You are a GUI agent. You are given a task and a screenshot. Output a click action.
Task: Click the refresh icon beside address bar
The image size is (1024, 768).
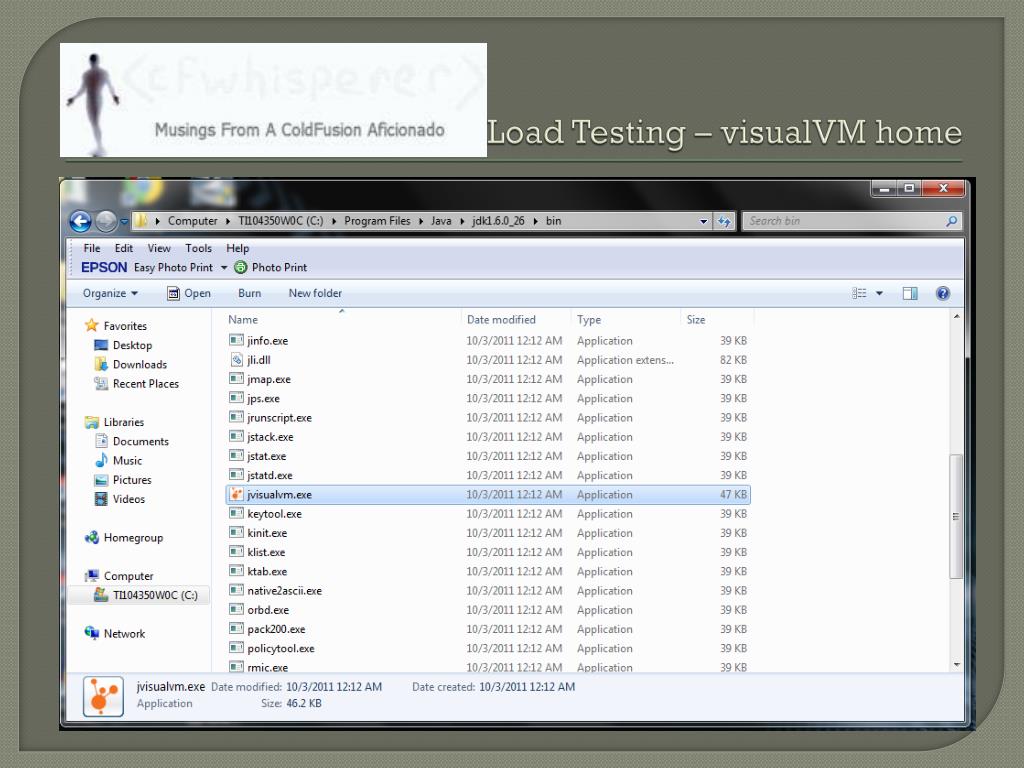(x=724, y=221)
